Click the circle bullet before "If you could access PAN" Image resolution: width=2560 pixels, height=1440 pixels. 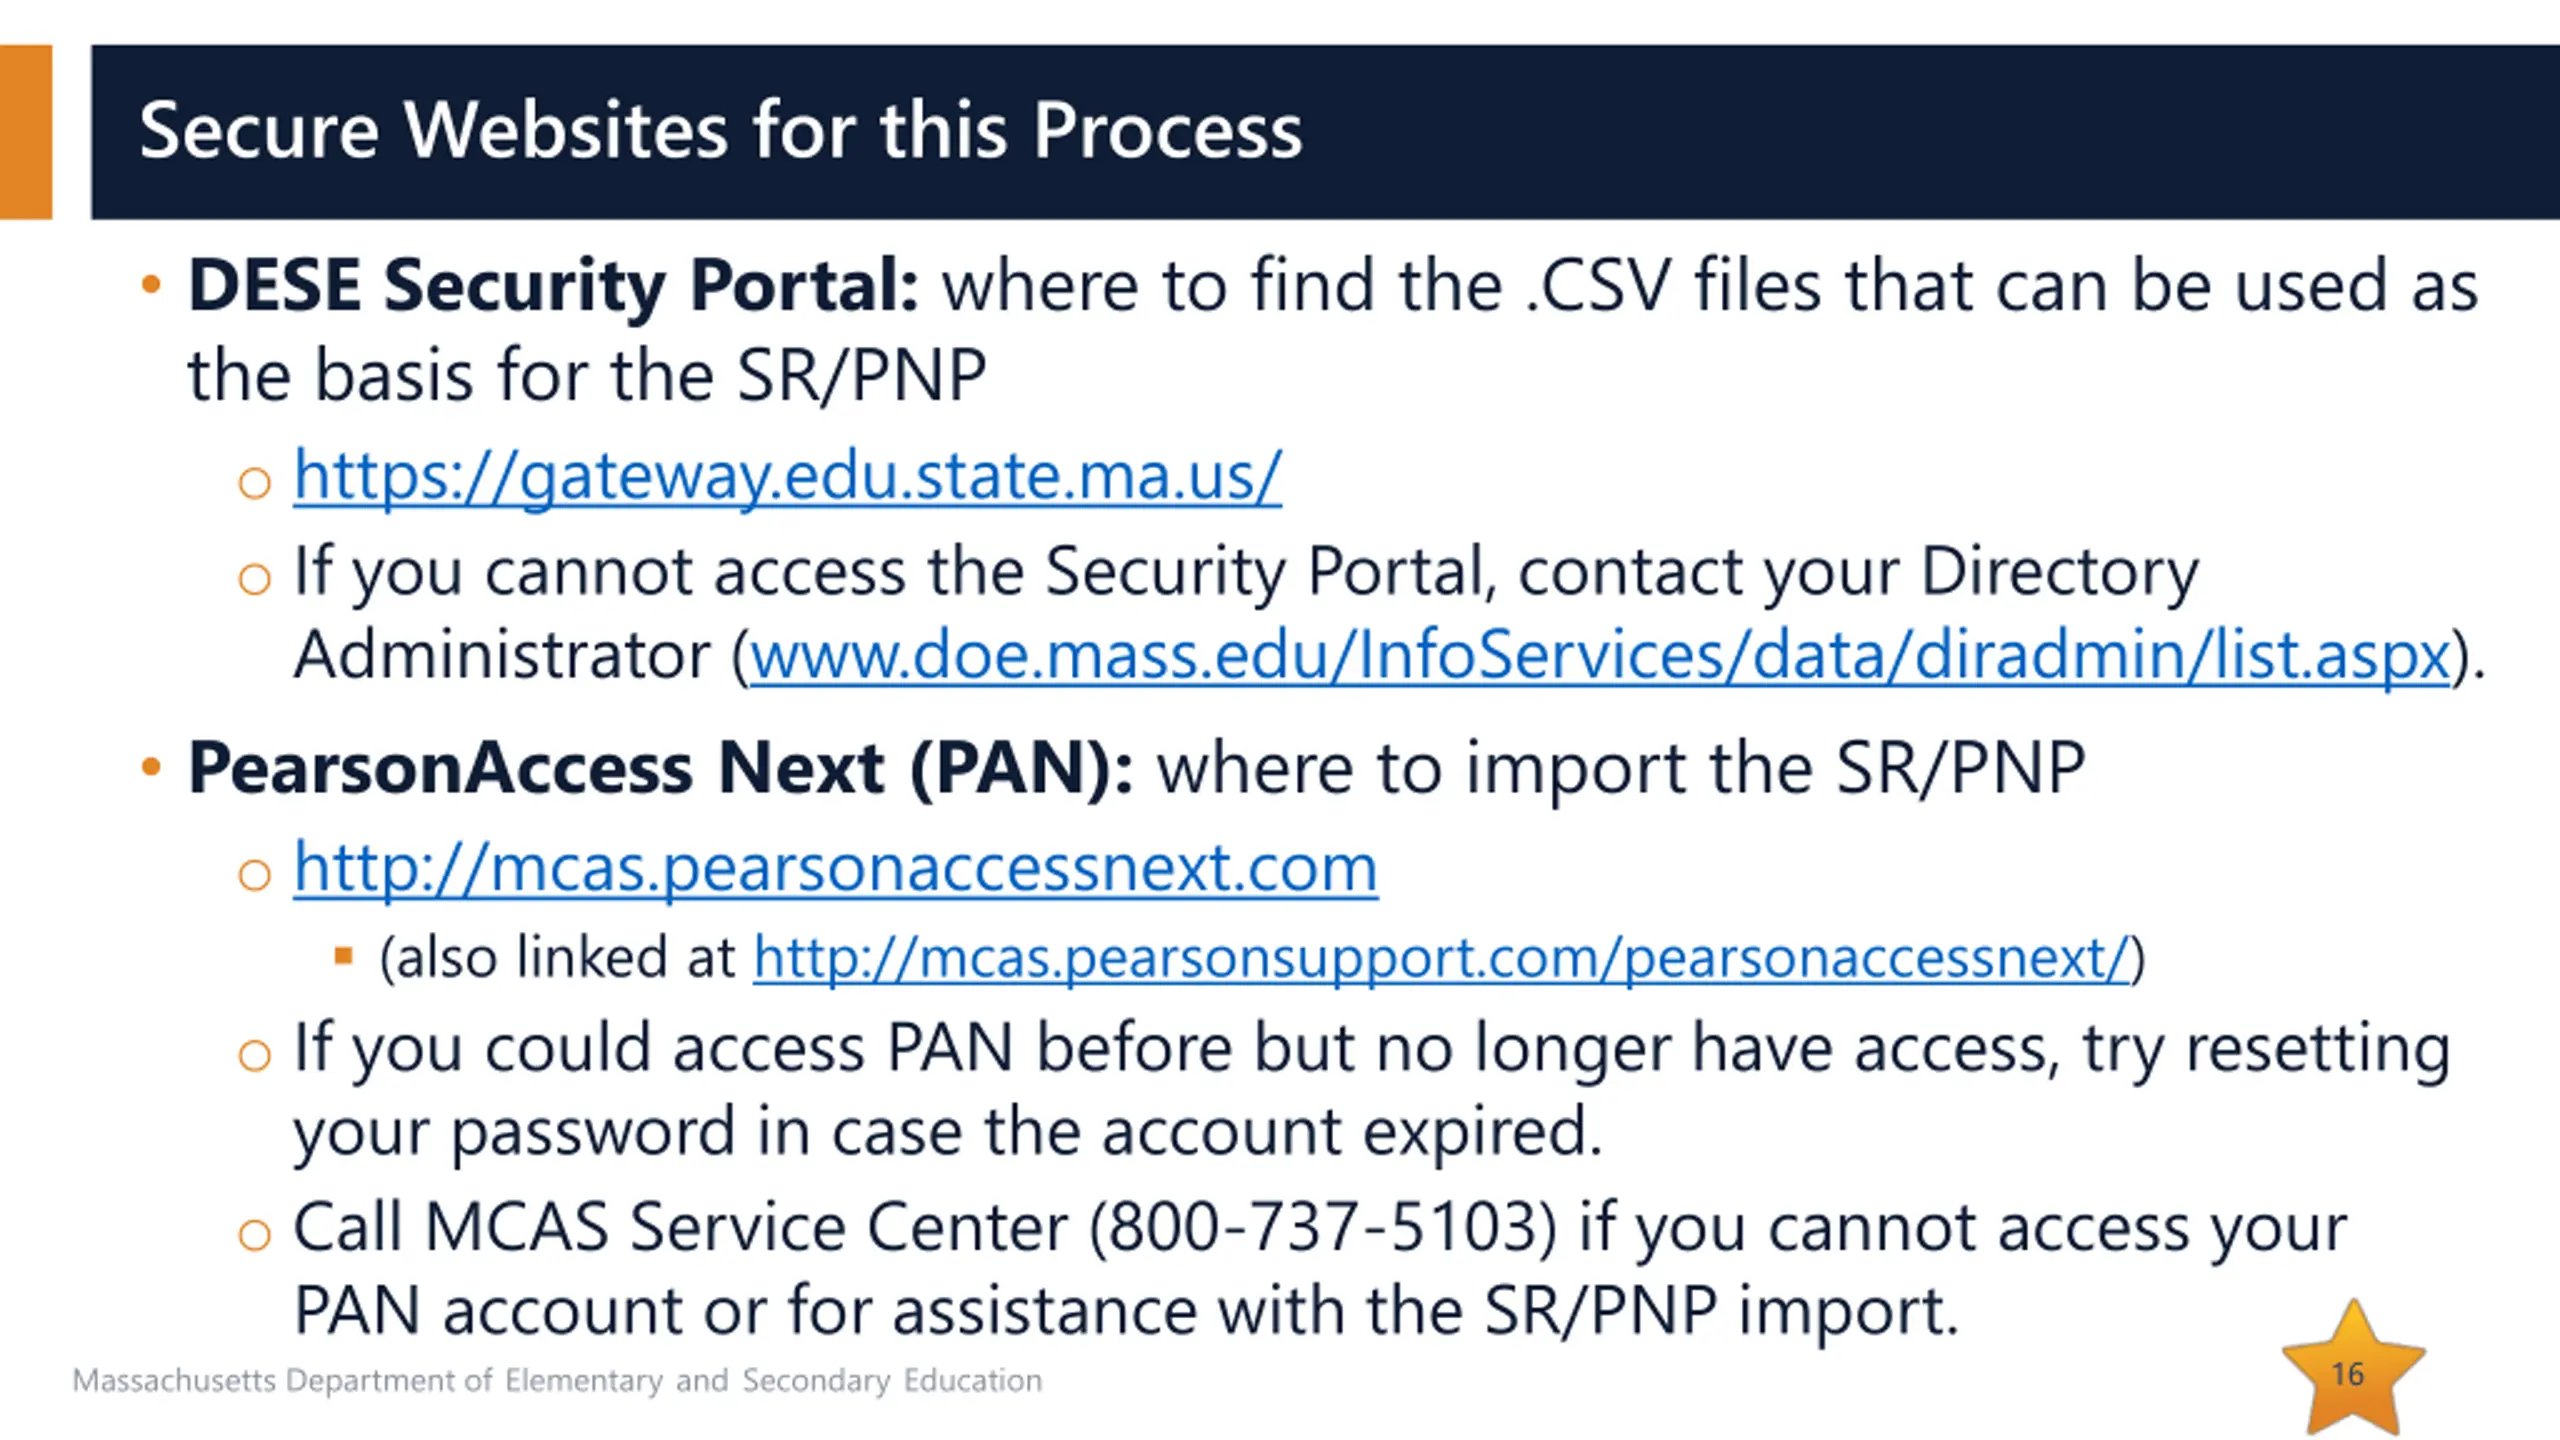click(255, 1056)
